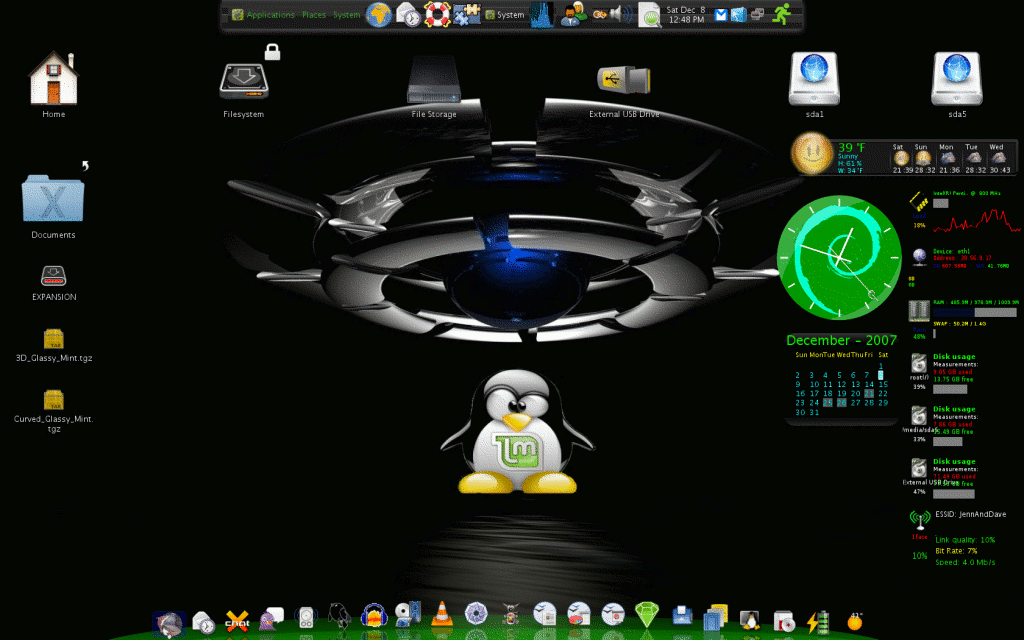Open the envelope-with-clock mail launcher in top panel
Image resolution: width=1024 pixels, height=640 pixels.
click(x=408, y=14)
